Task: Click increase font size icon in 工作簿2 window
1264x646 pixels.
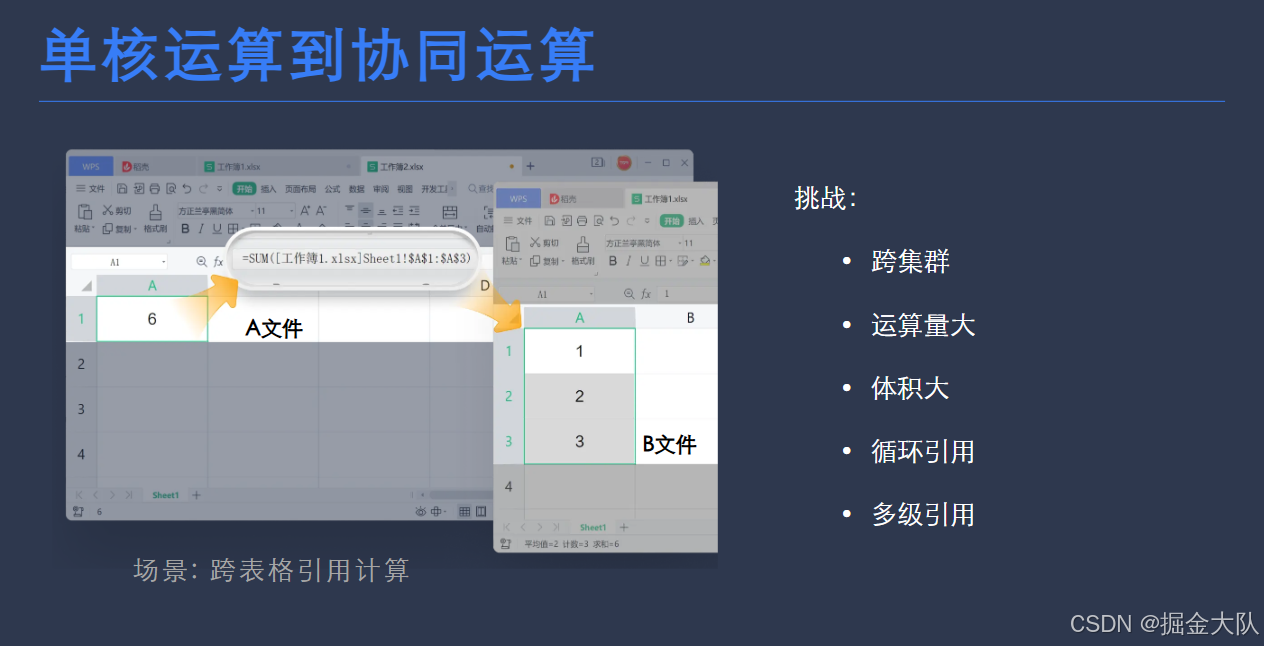Action: [305, 210]
